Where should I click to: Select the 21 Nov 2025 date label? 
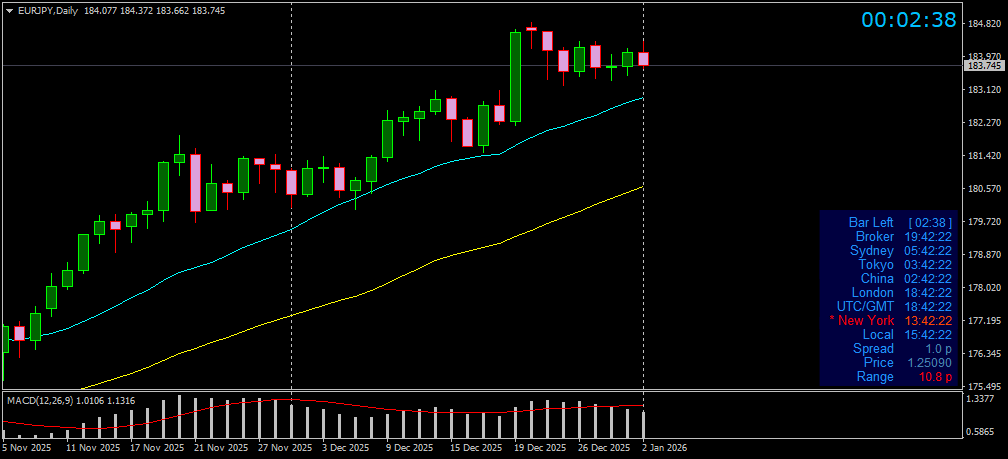(x=220, y=448)
